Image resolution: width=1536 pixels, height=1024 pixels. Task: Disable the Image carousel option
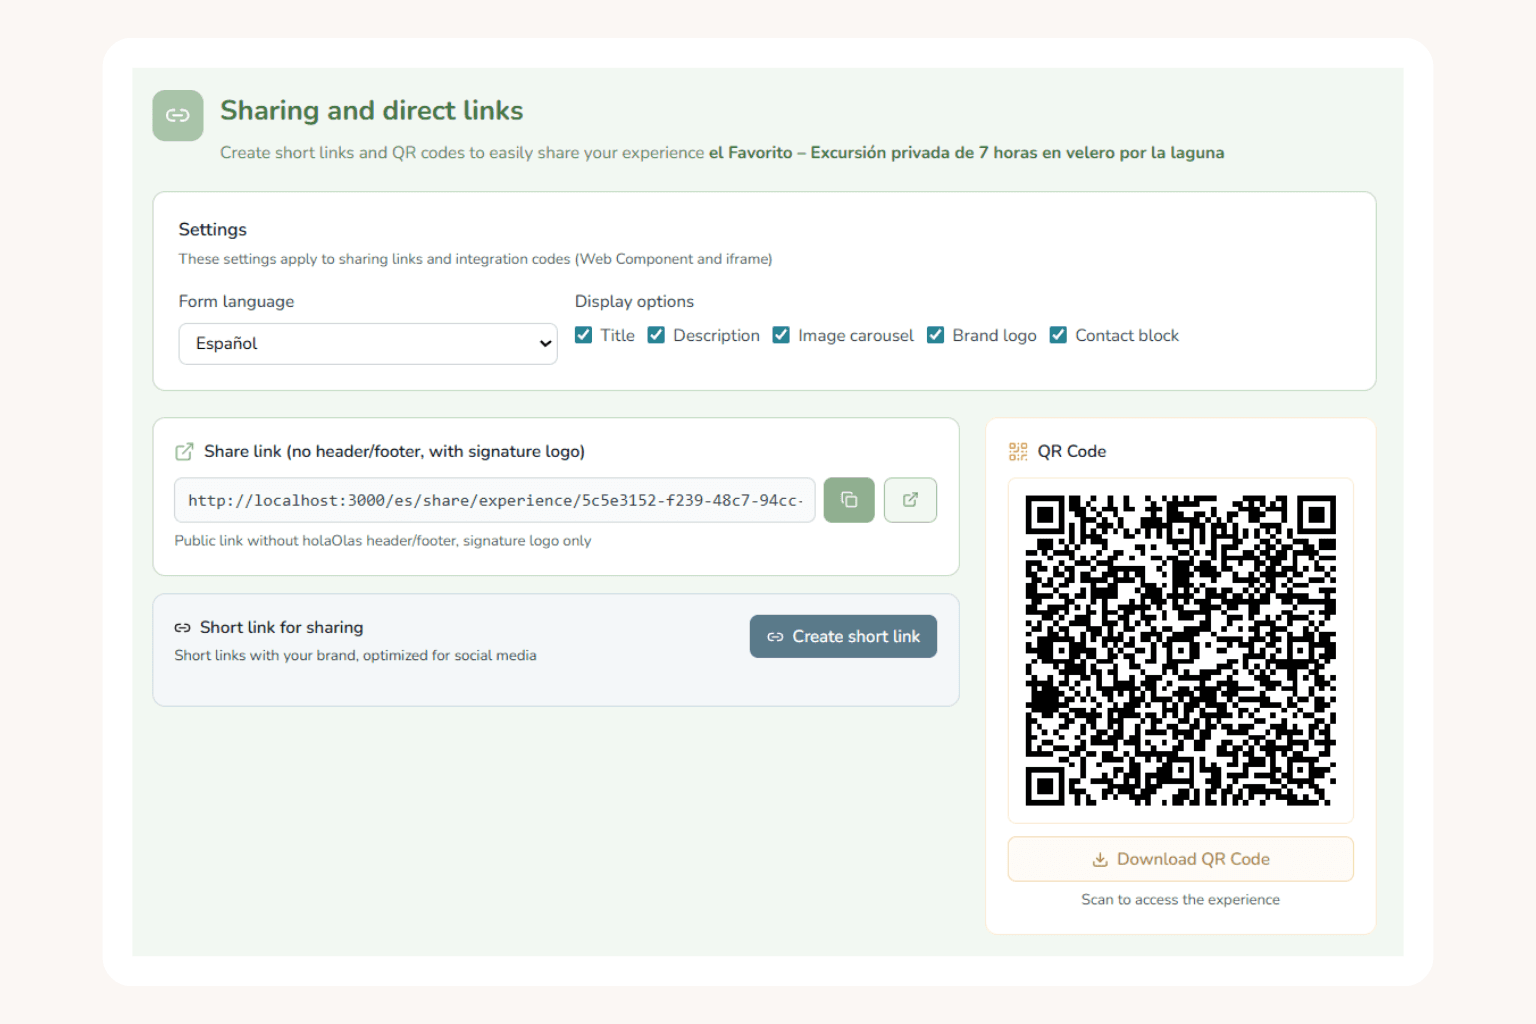(782, 335)
